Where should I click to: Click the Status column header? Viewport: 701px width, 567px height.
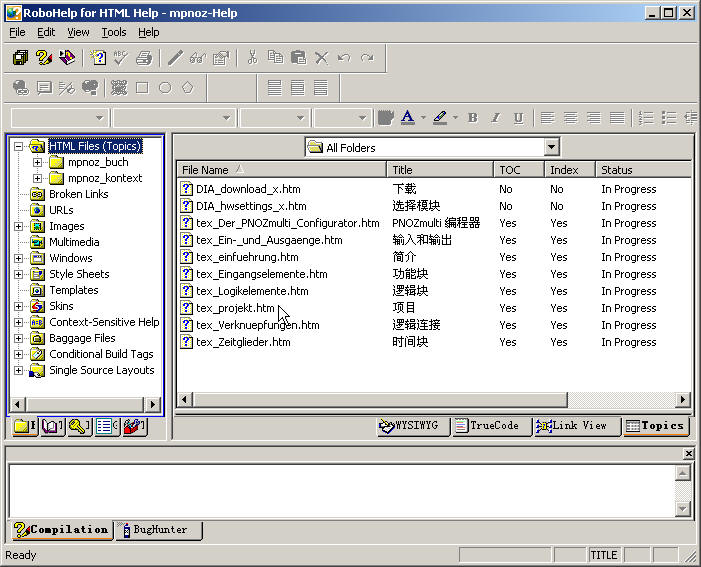(x=644, y=170)
